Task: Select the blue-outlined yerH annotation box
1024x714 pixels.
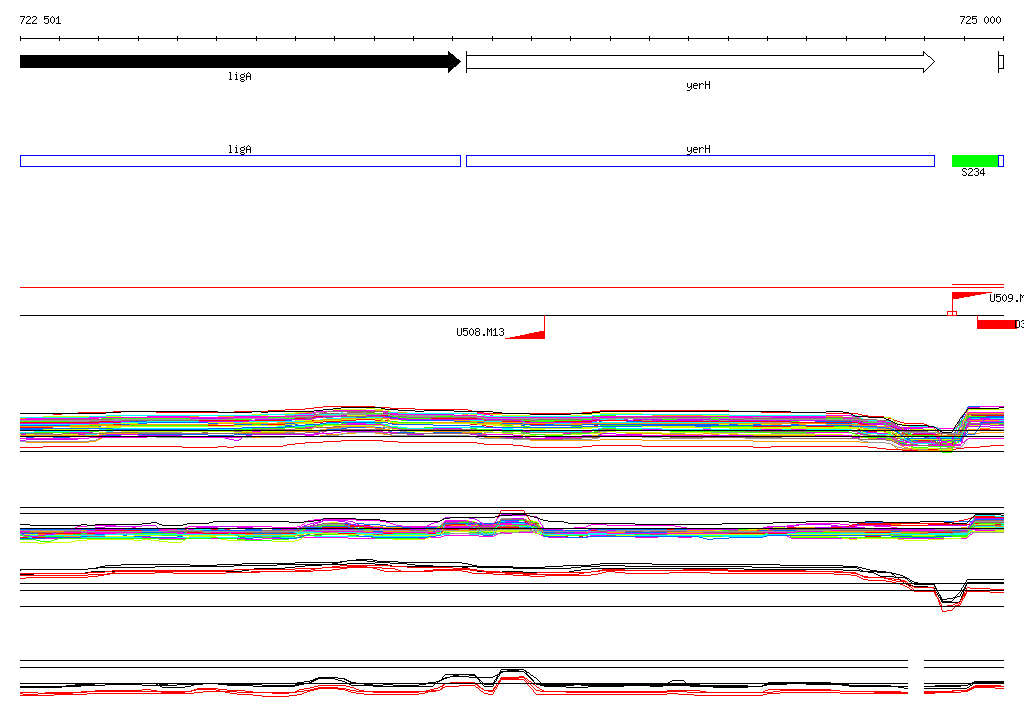Action: 700,161
